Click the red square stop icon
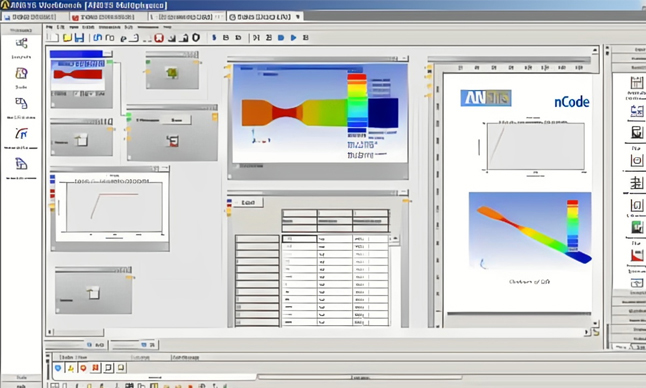Viewport: 646px width, 388px height. (x=159, y=38)
